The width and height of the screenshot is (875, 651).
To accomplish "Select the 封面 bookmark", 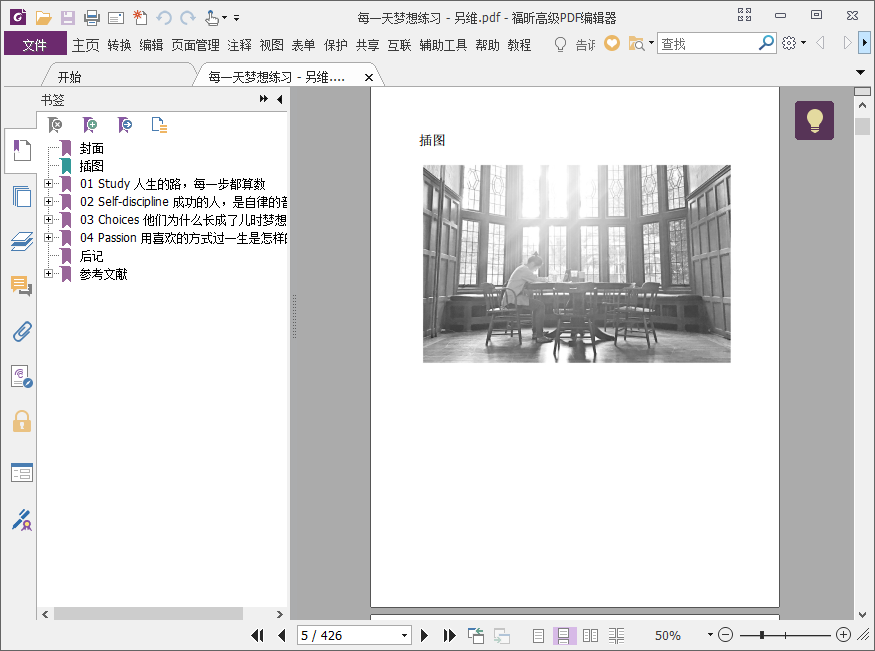I will [x=92, y=148].
